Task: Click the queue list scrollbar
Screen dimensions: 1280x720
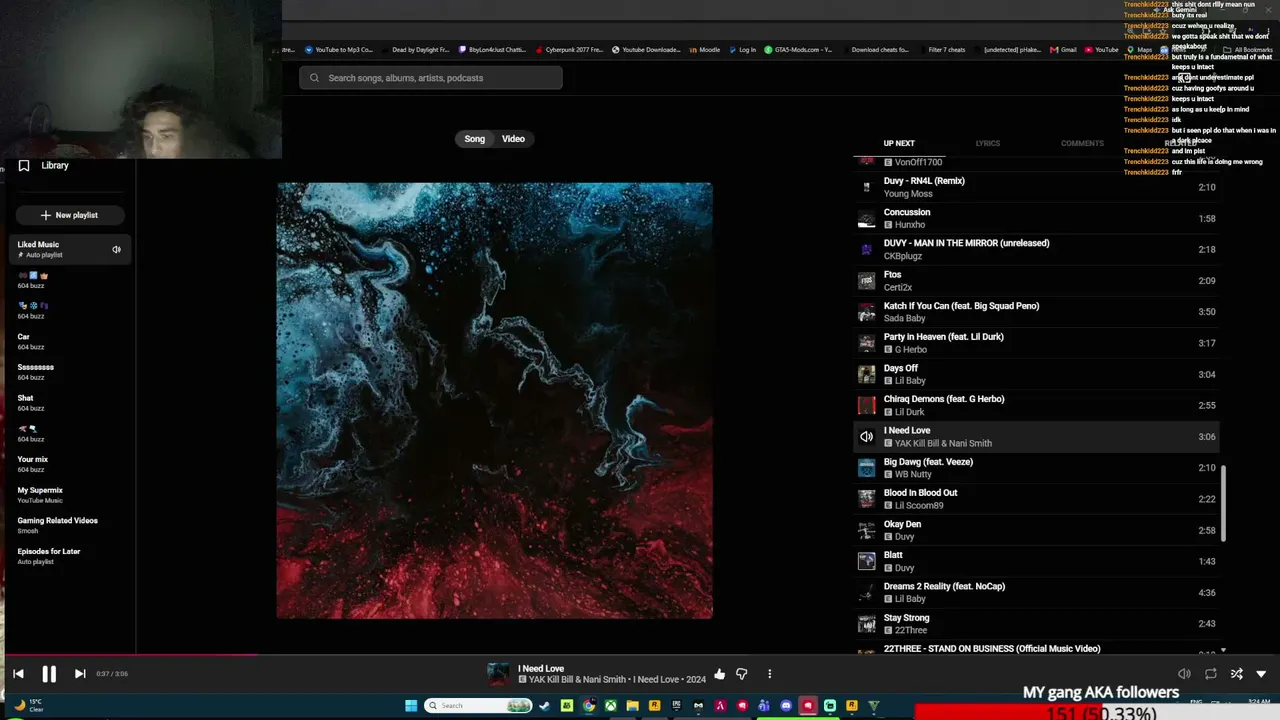Action: [1223, 505]
